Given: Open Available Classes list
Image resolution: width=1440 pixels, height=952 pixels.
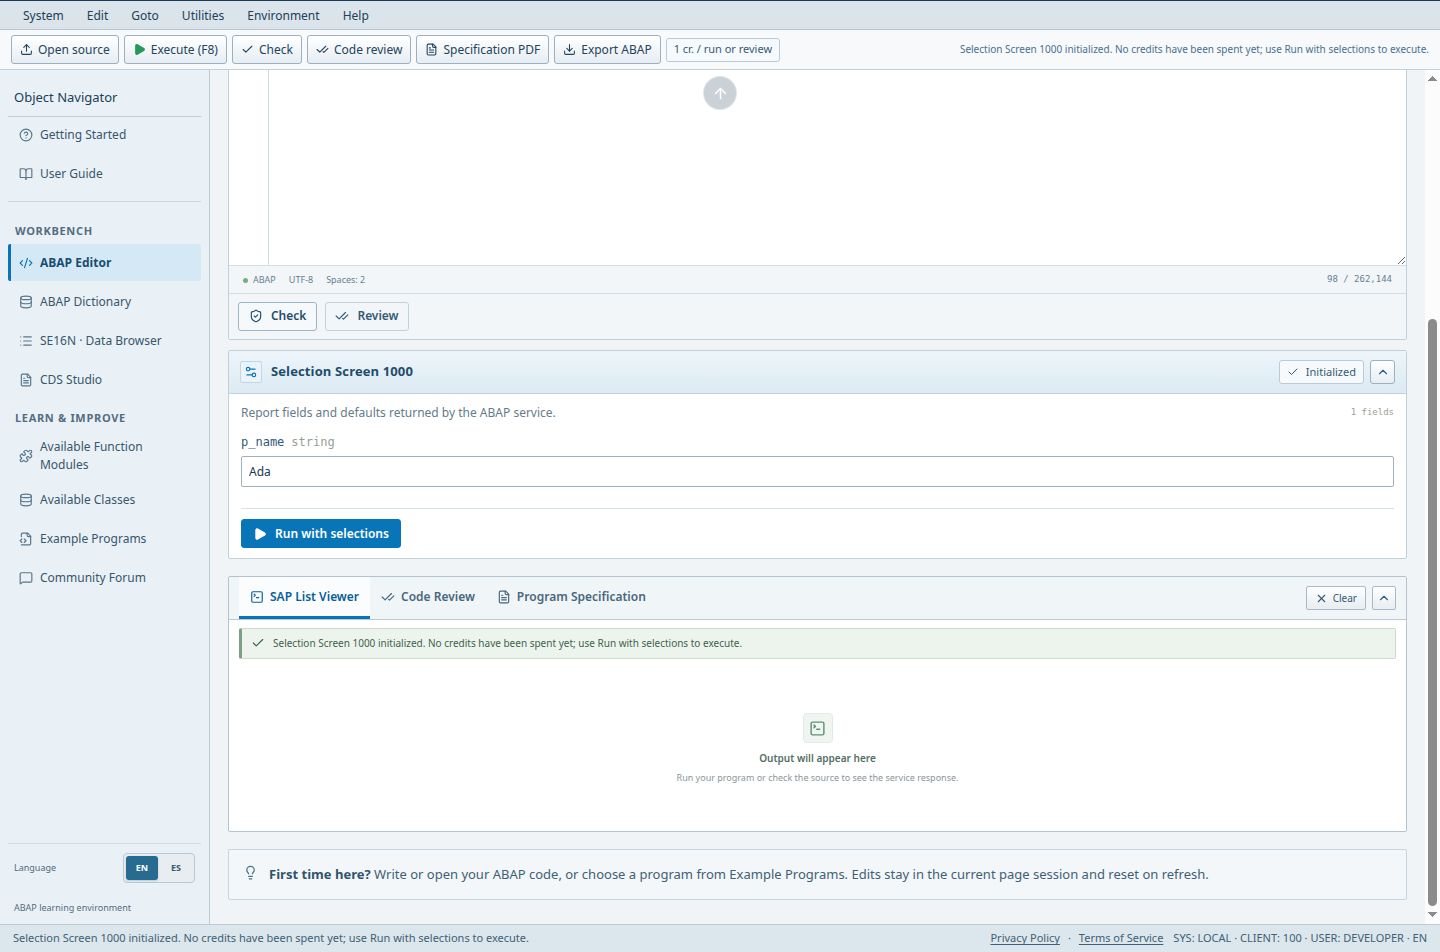Looking at the screenshot, I should (x=104, y=500).
